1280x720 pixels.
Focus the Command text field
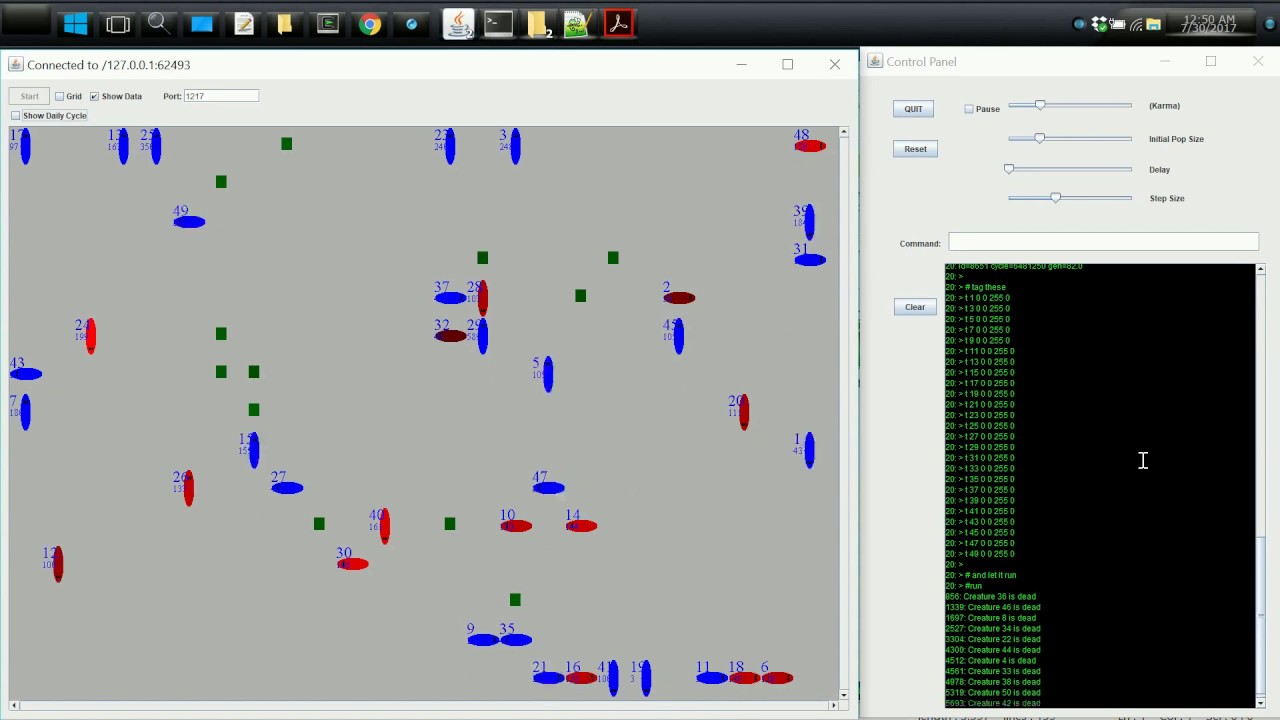coord(1103,242)
